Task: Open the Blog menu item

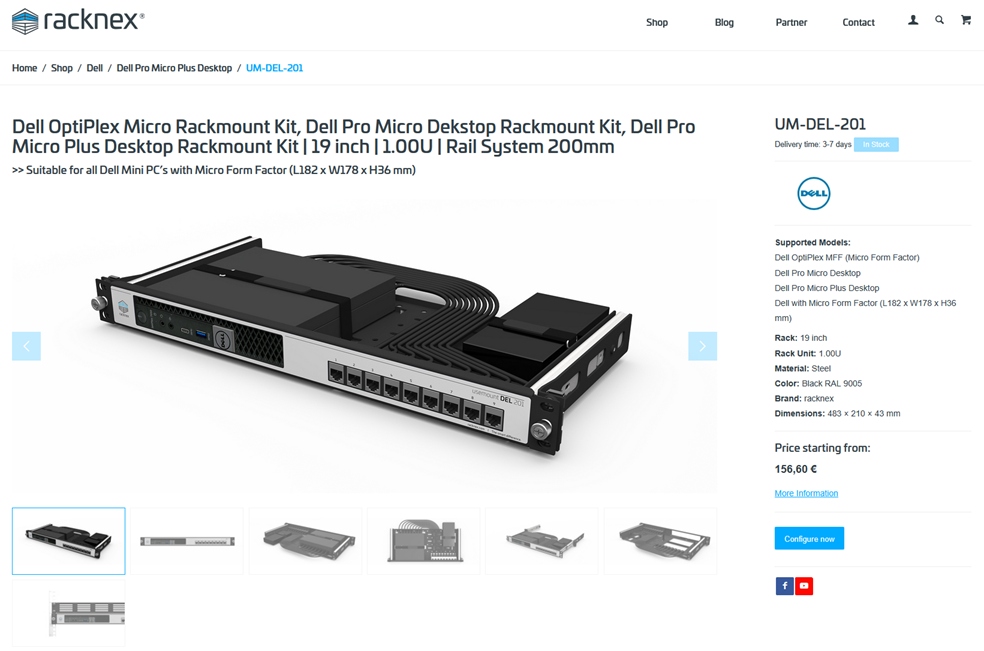Action: point(724,23)
